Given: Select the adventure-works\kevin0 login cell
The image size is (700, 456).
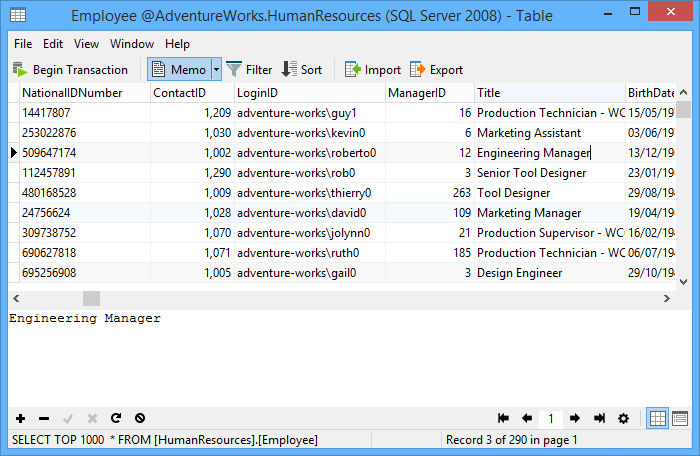Looking at the screenshot, I should pyautogui.click(x=310, y=133).
